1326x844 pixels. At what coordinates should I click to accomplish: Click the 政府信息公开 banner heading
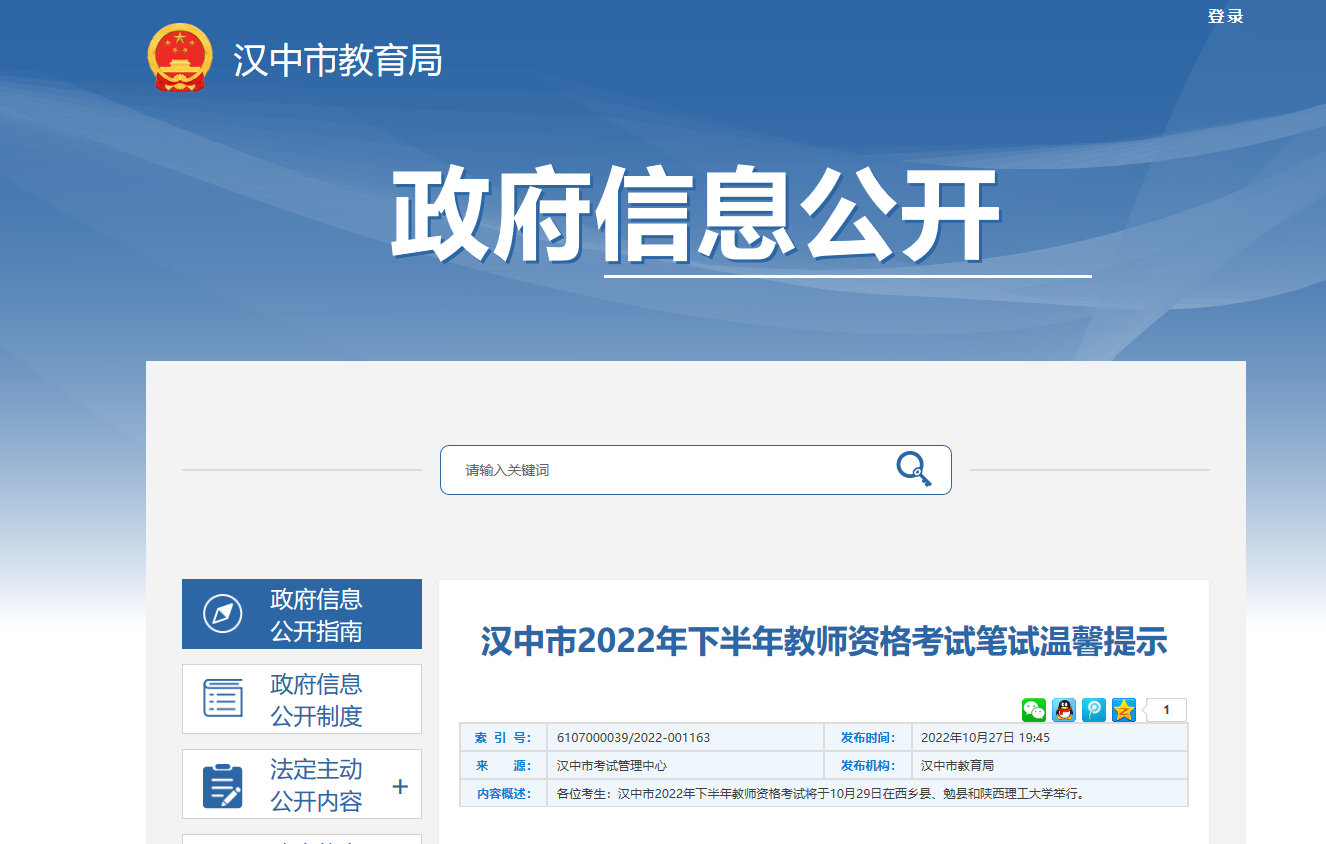coord(694,216)
